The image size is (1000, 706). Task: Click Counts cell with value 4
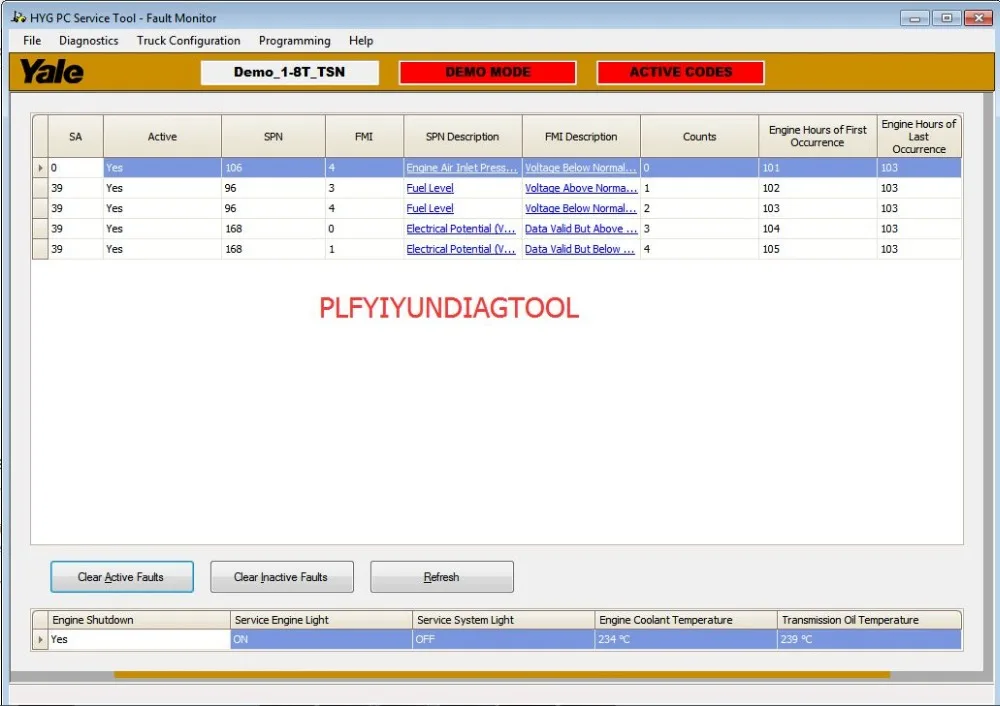tap(699, 249)
